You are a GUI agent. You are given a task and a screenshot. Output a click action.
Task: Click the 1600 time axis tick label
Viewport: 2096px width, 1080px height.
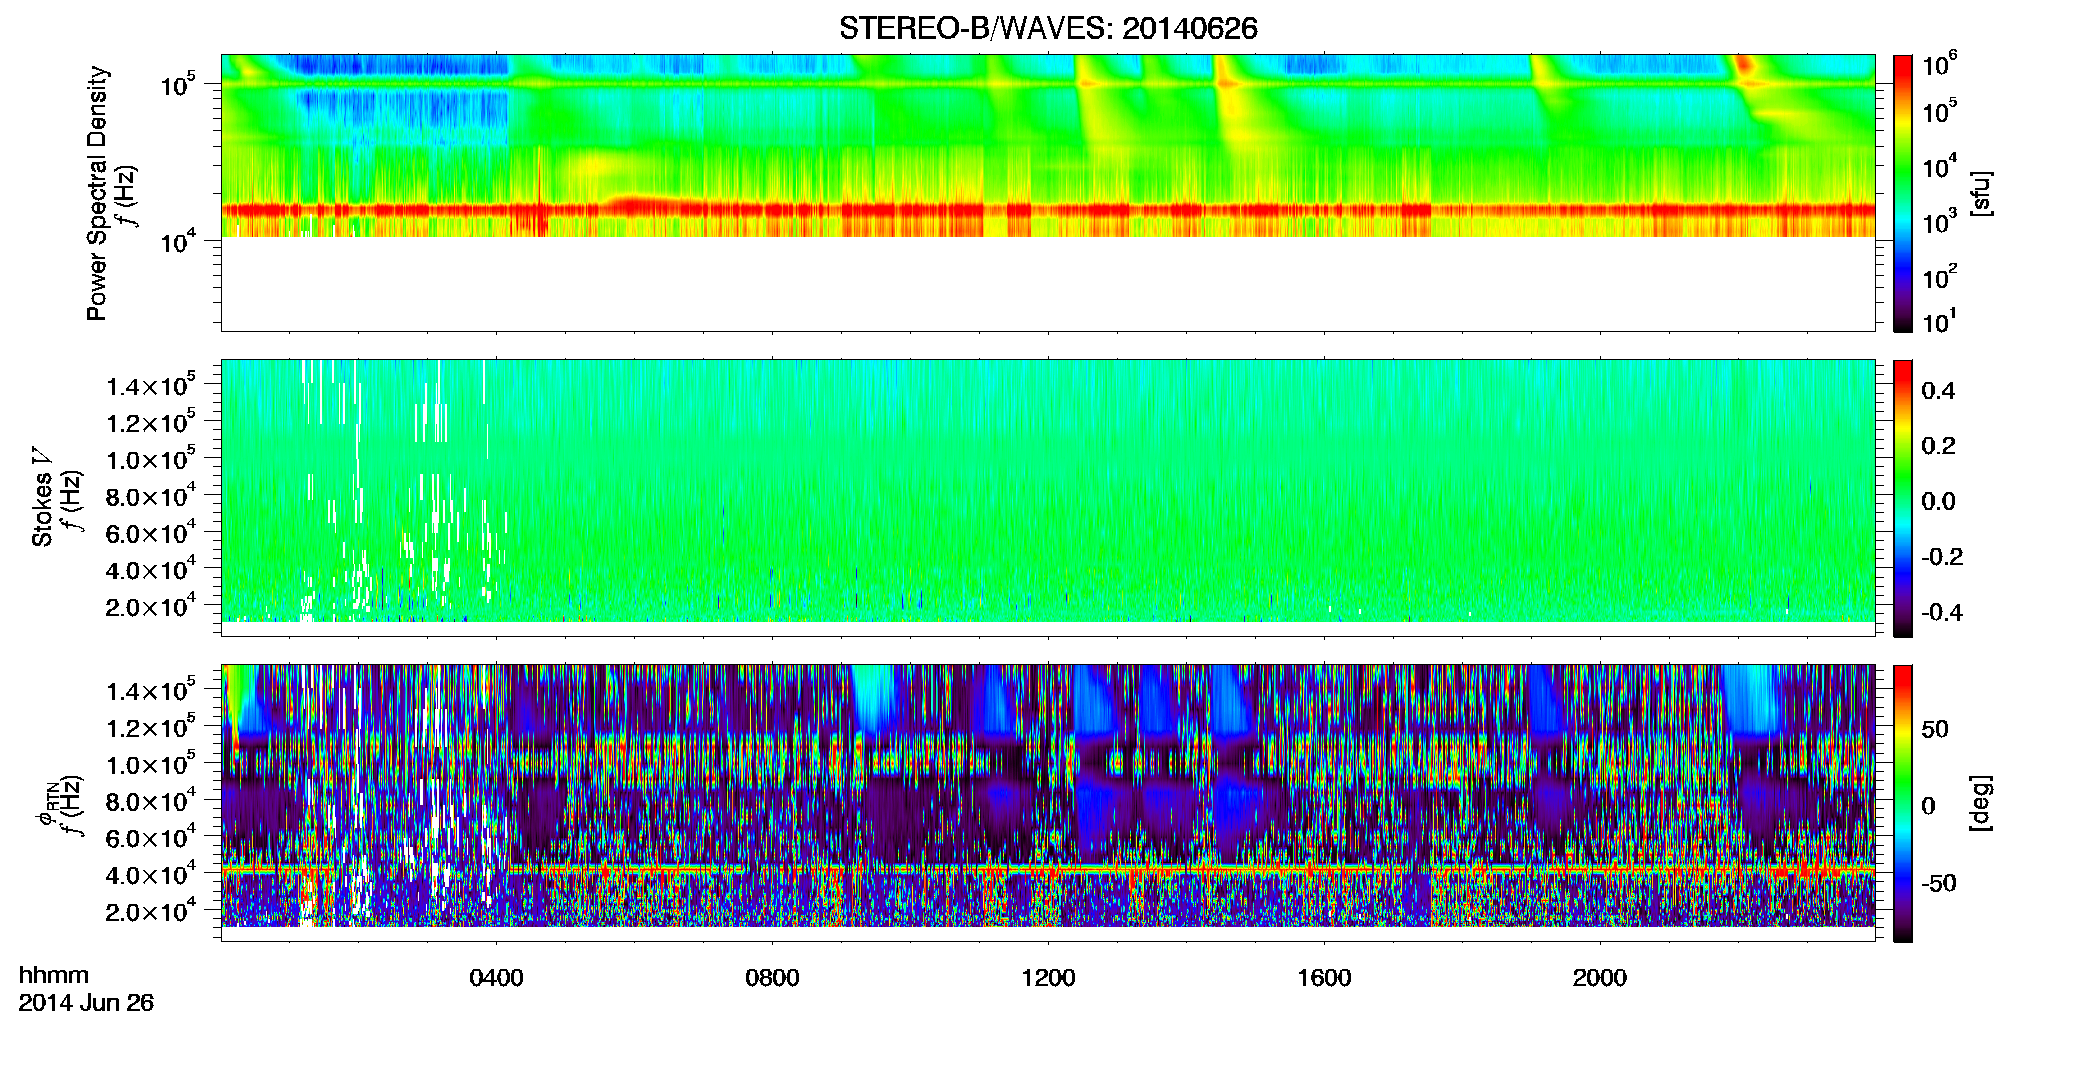pyautogui.click(x=1324, y=978)
